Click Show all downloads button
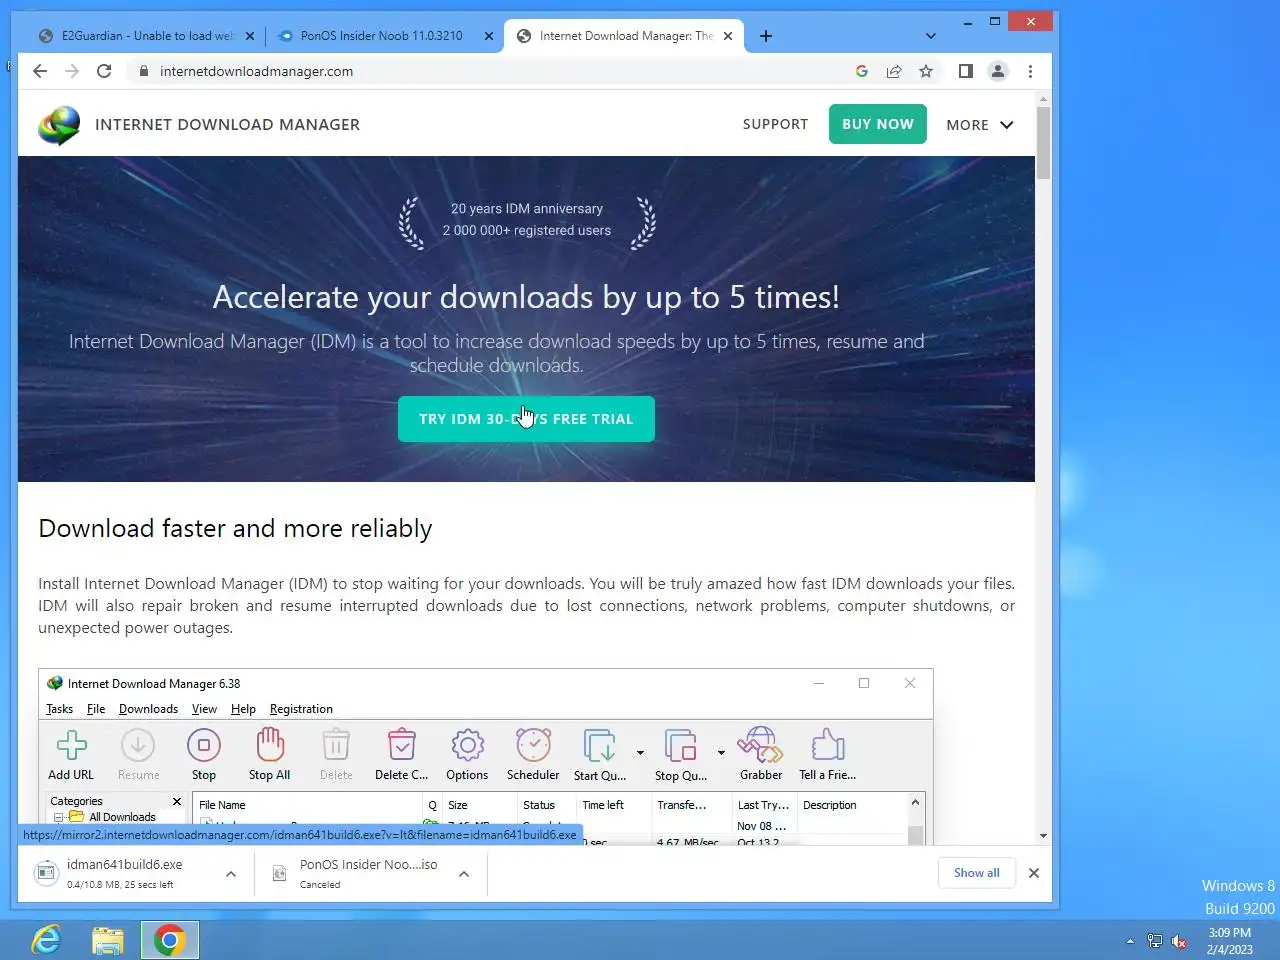Image resolution: width=1280 pixels, height=960 pixels. coord(977,873)
